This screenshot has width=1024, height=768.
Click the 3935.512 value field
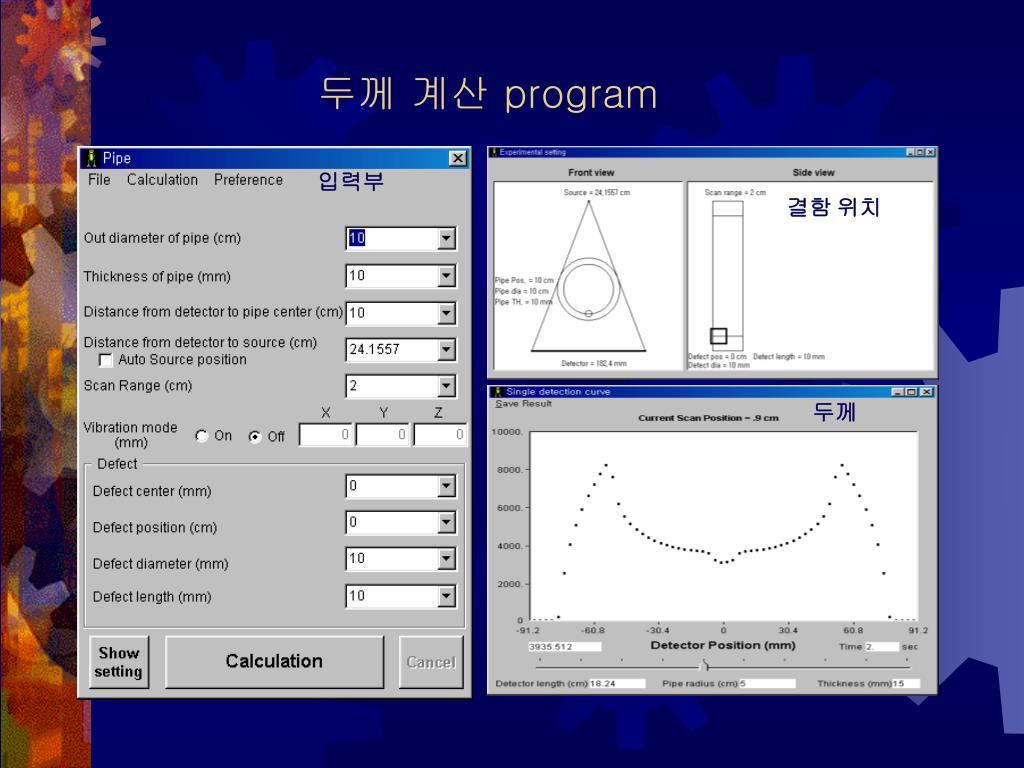564,647
